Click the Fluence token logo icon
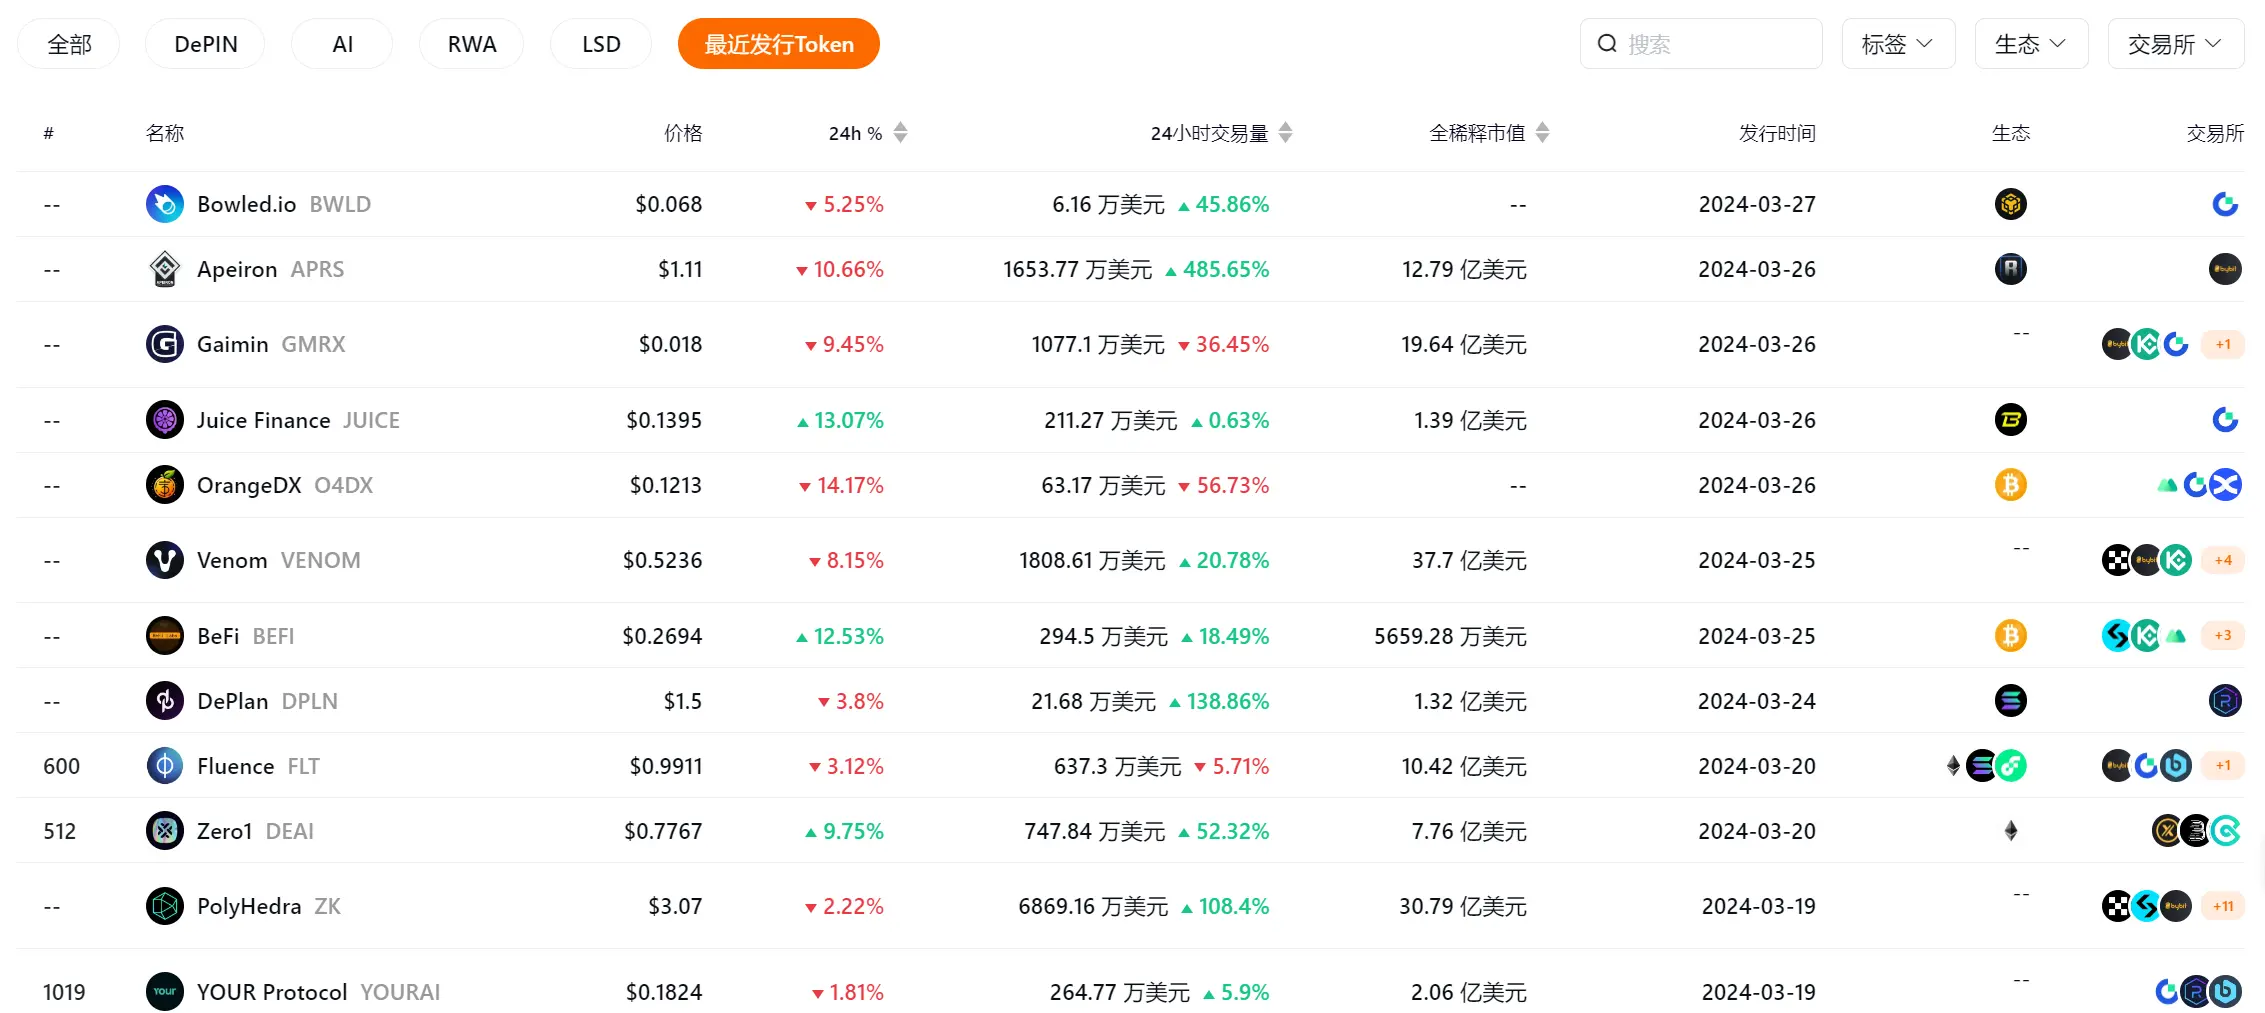 coord(165,766)
